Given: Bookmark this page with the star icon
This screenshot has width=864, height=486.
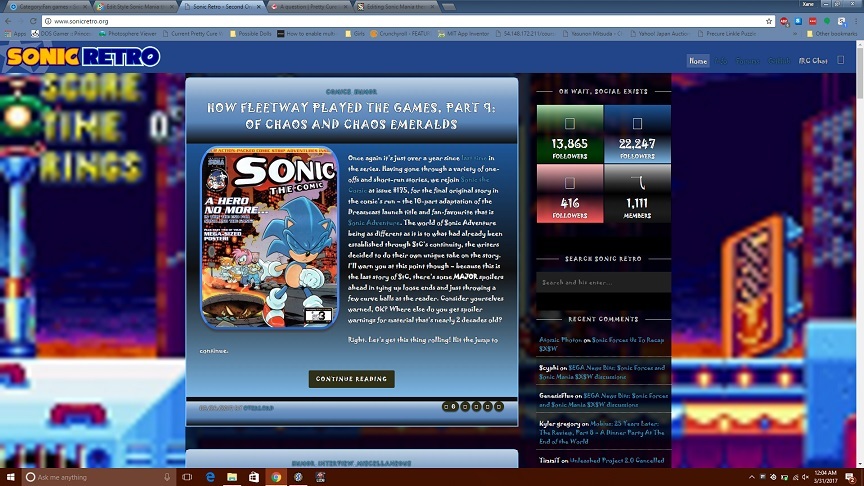Looking at the screenshot, I should [769, 21].
